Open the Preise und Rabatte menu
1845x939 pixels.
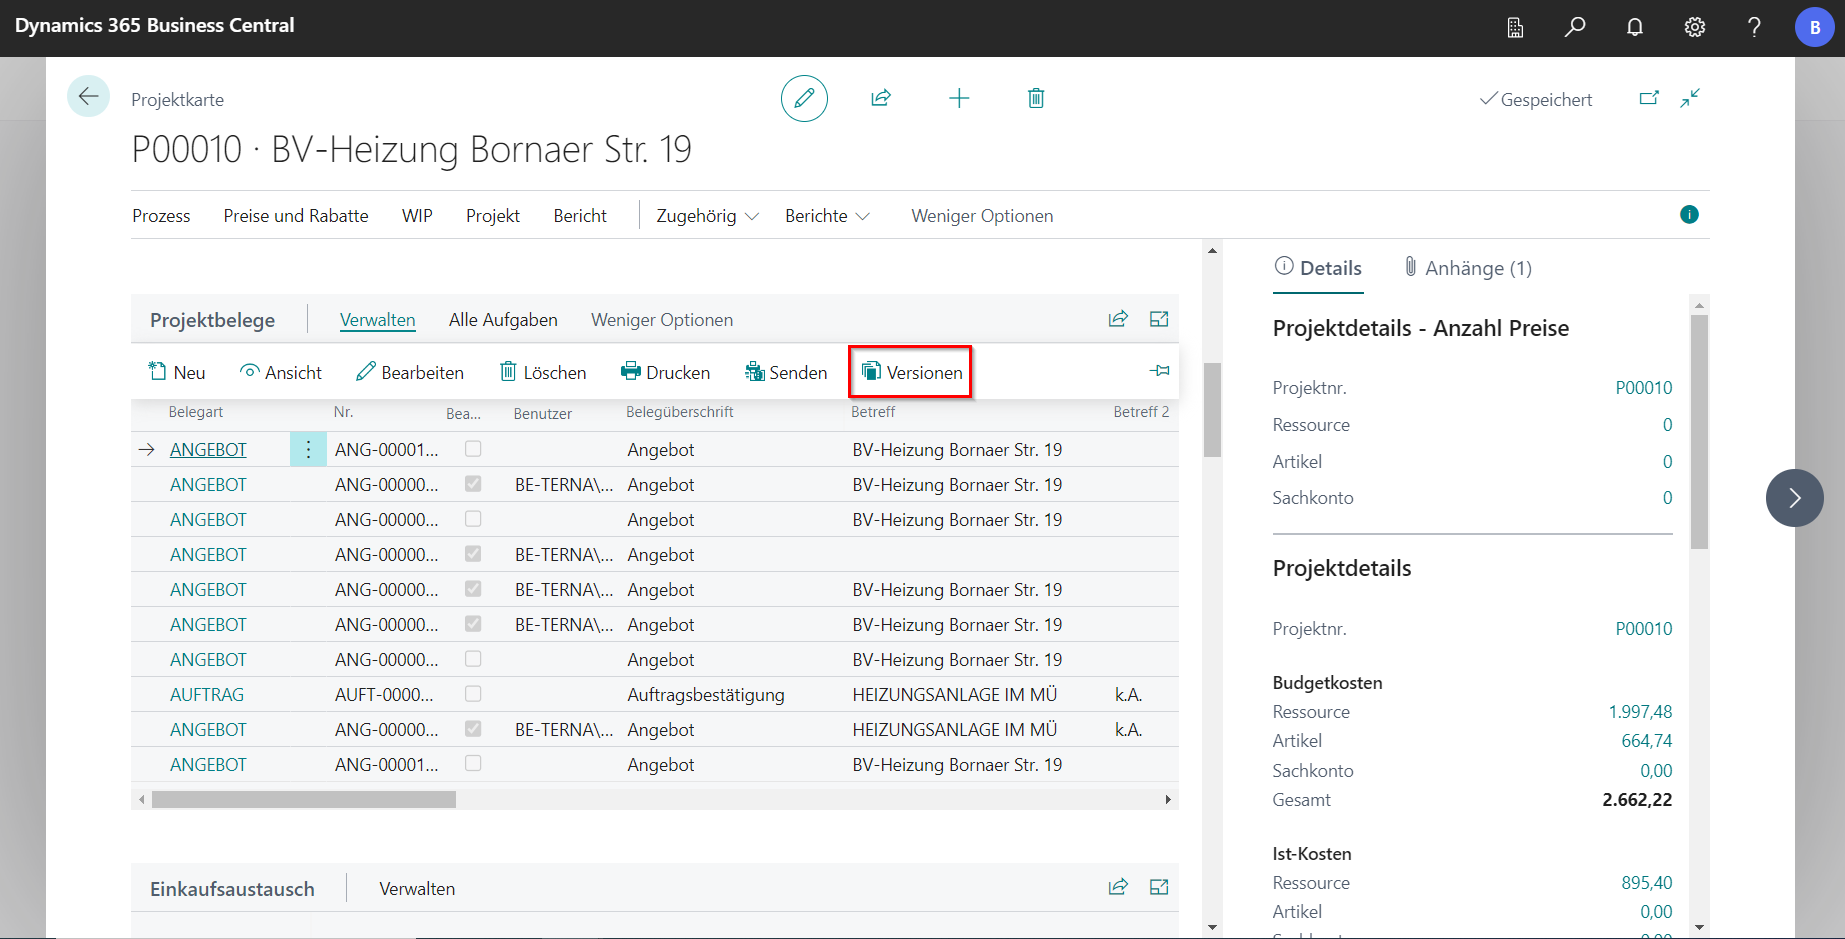(296, 216)
